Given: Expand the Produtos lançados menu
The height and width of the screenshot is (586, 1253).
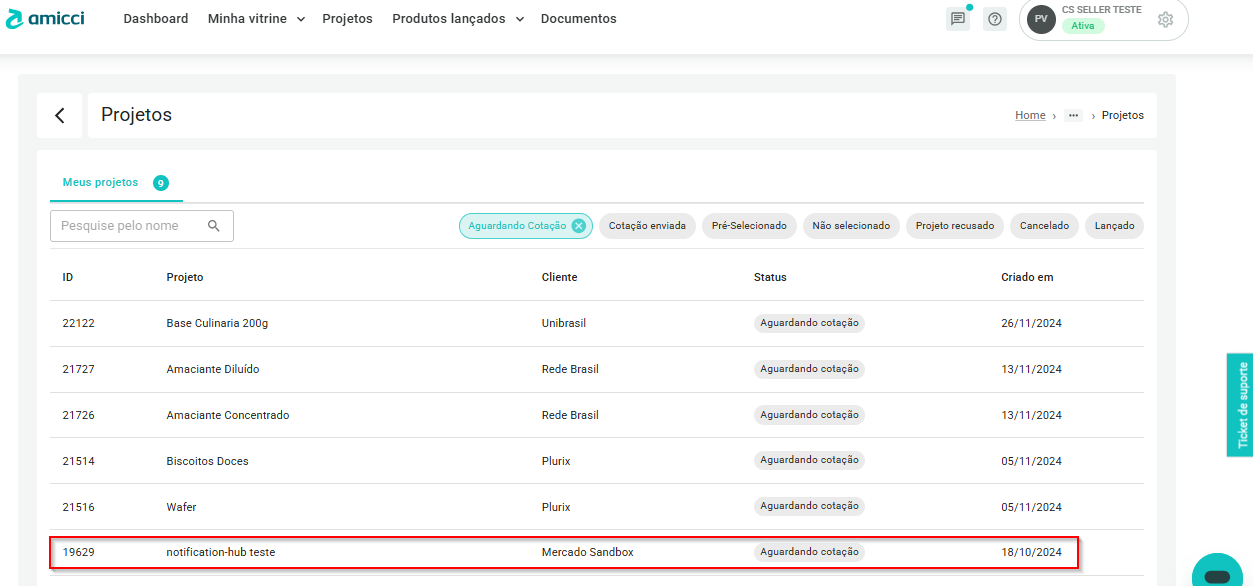Looking at the screenshot, I should 457,19.
